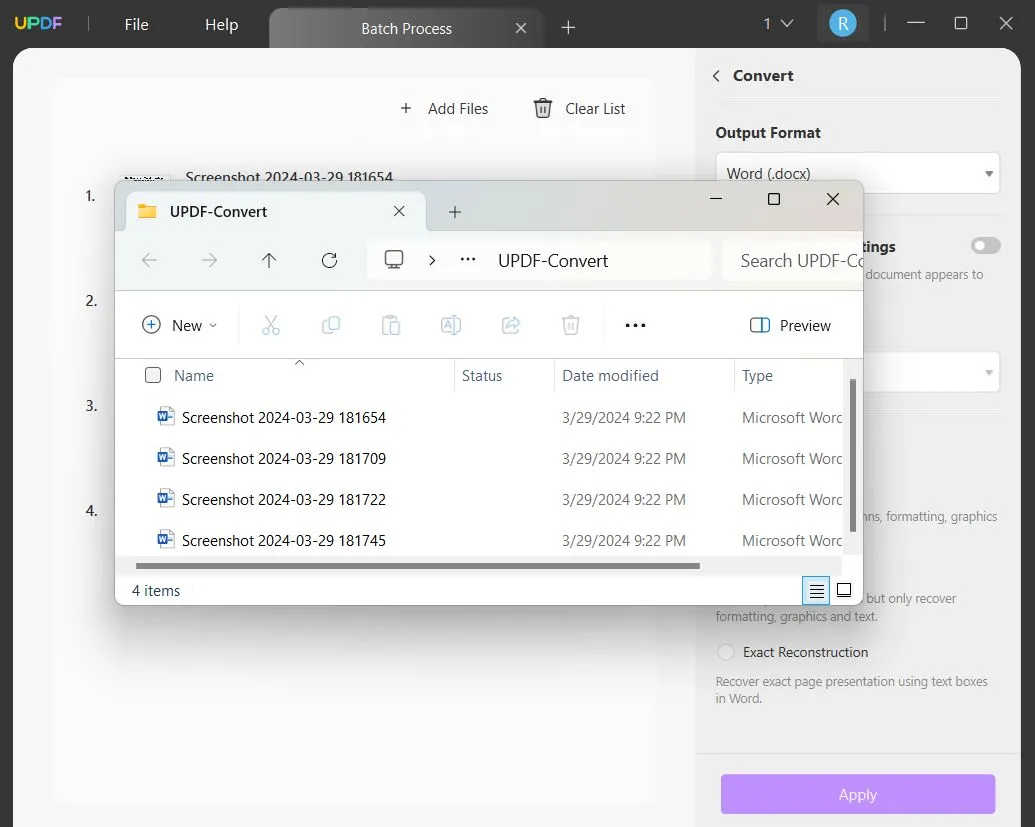1035x827 pixels.
Task: Add a new UPDF tab with plus icon
Action: 568,27
